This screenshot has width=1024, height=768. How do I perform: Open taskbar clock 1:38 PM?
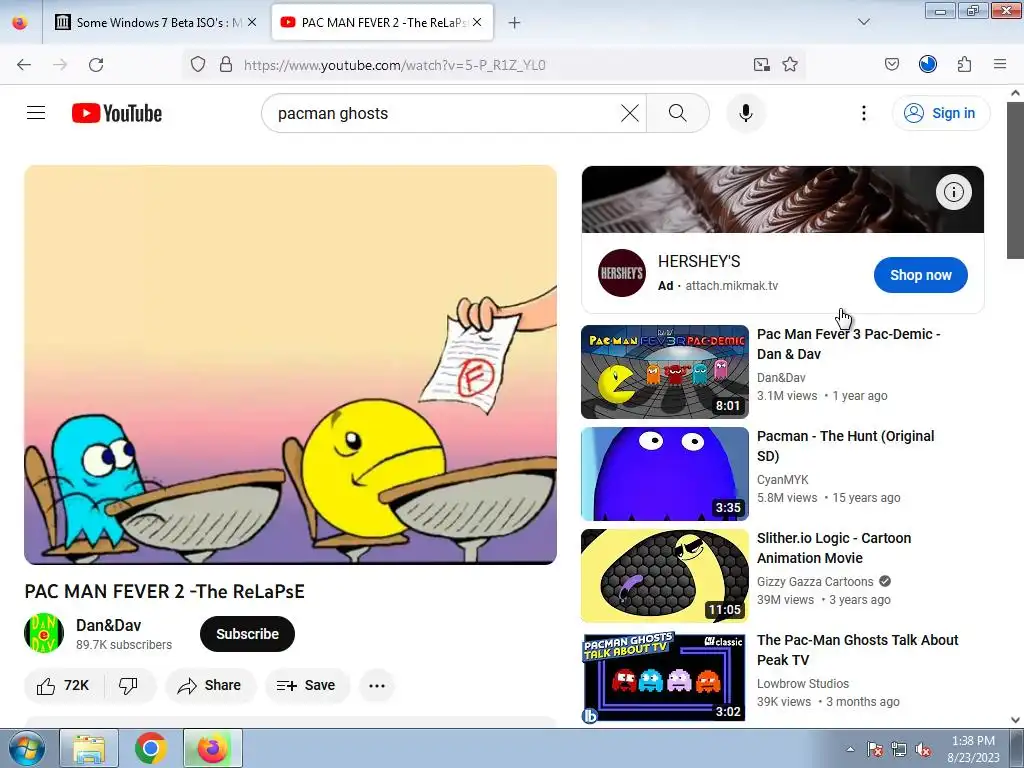click(x=973, y=749)
